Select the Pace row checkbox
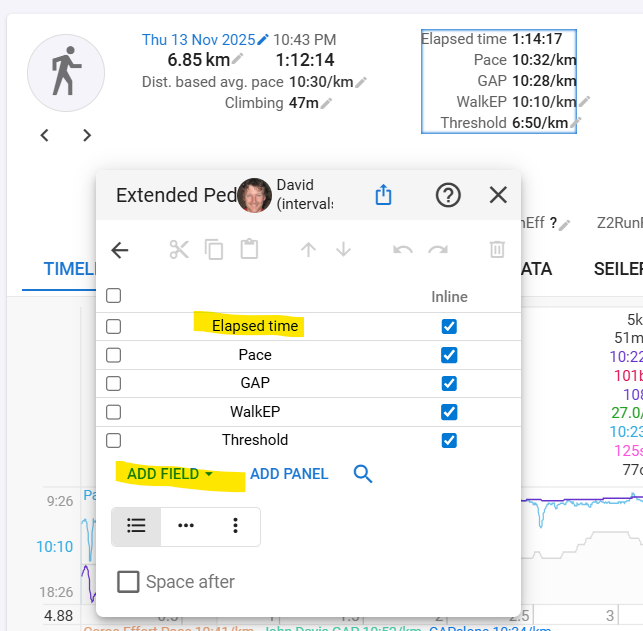The width and height of the screenshot is (643, 631). point(113,355)
